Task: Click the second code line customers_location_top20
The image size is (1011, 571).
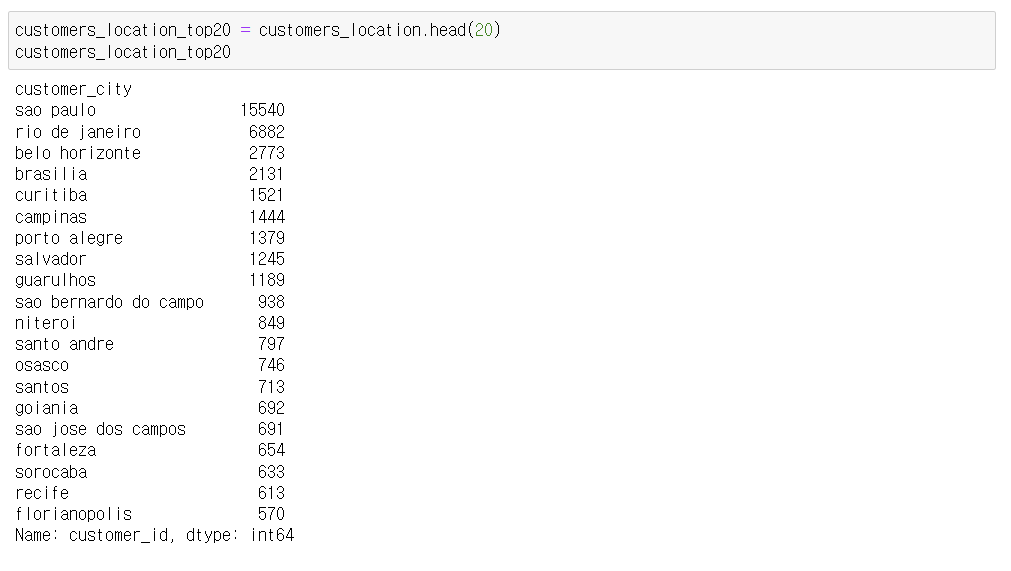Action: click(123, 52)
